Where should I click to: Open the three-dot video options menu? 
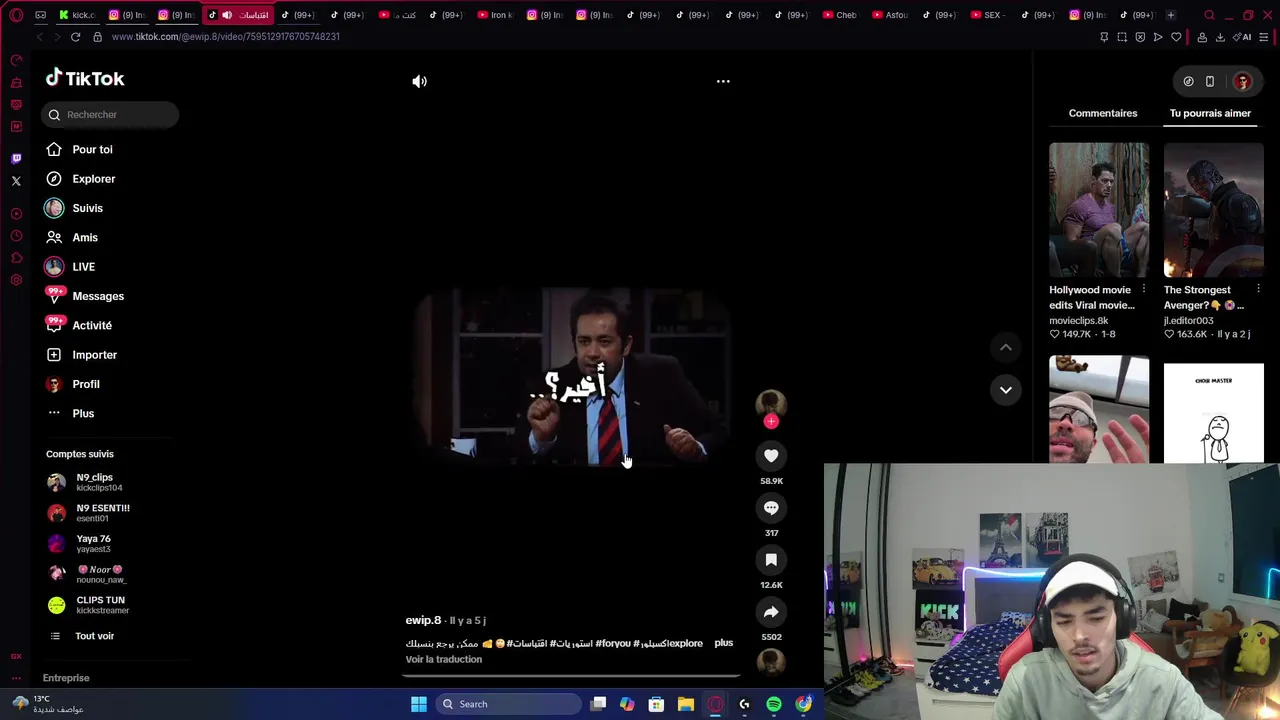tap(723, 81)
